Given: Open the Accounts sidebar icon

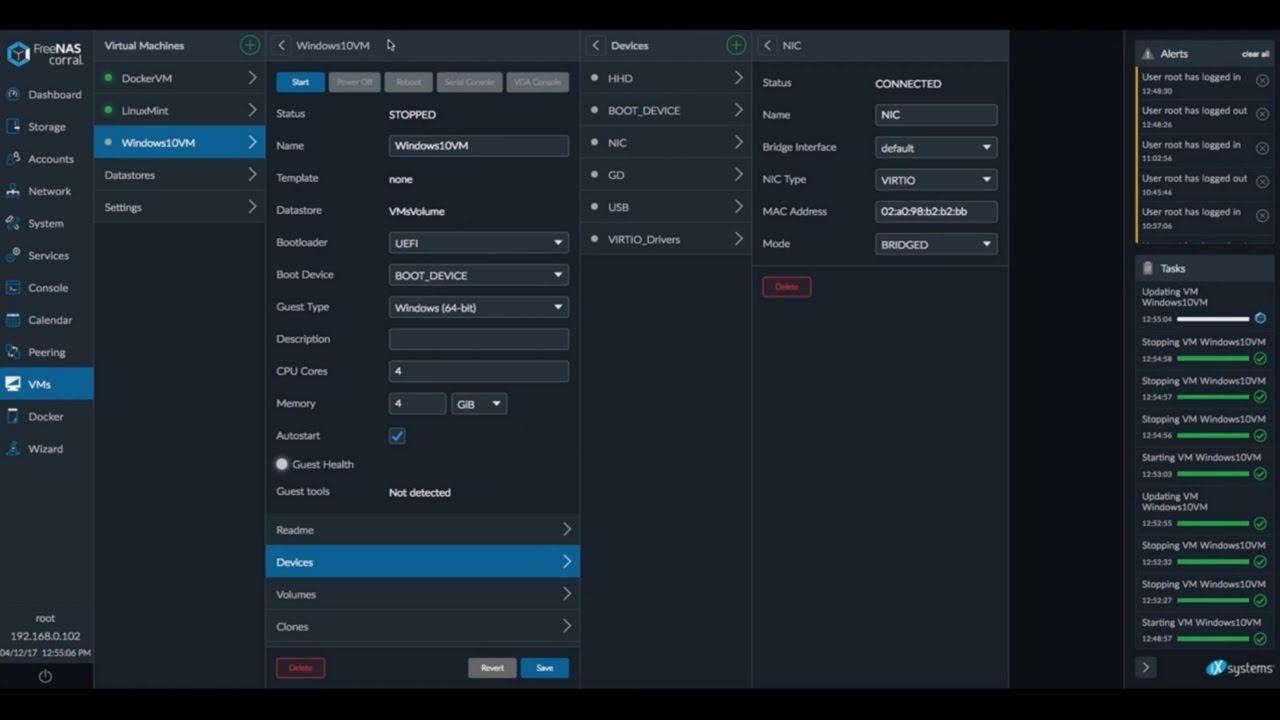Looking at the screenshot, I should 13,158.
